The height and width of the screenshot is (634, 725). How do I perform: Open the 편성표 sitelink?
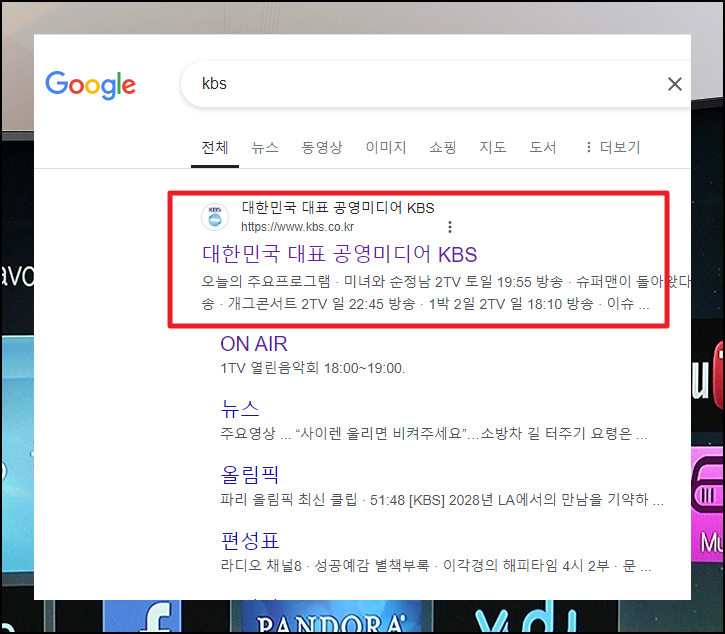(250, 541)
